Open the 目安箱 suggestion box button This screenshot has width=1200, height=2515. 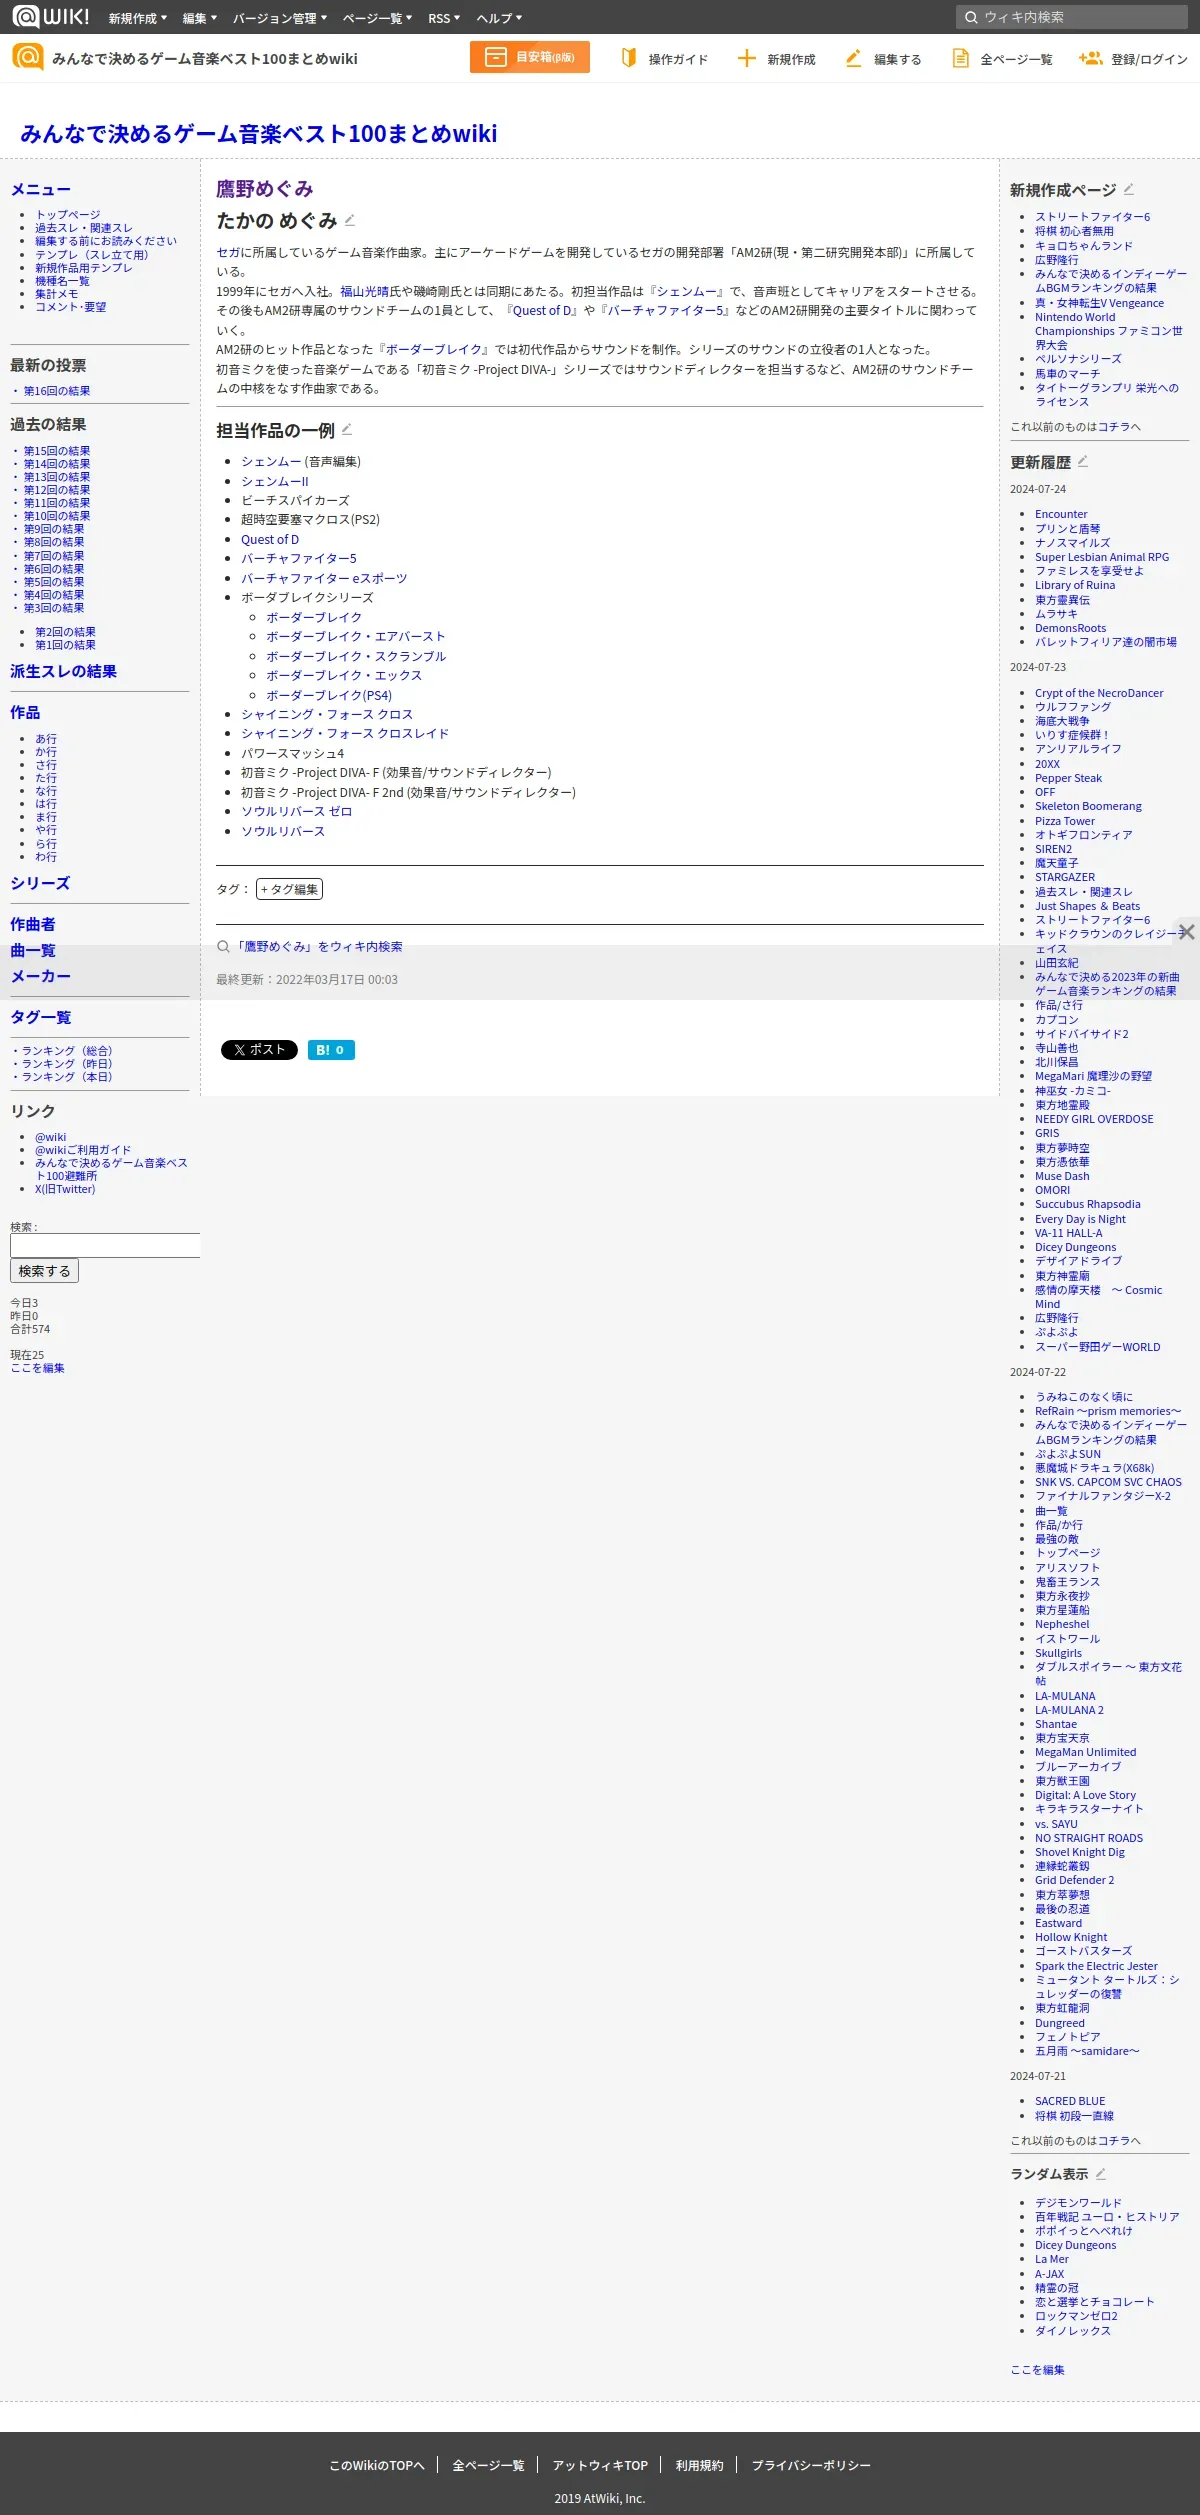click(x=530, y=57)
